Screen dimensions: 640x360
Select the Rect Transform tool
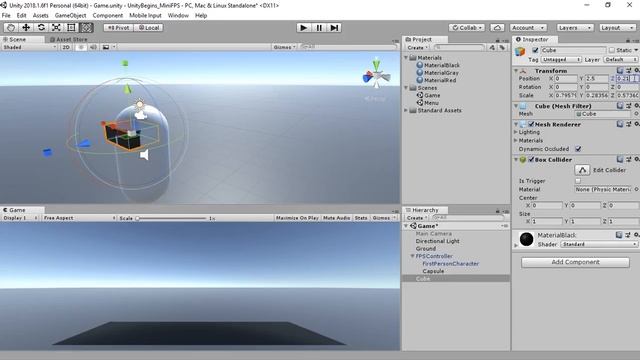(71, 27)
